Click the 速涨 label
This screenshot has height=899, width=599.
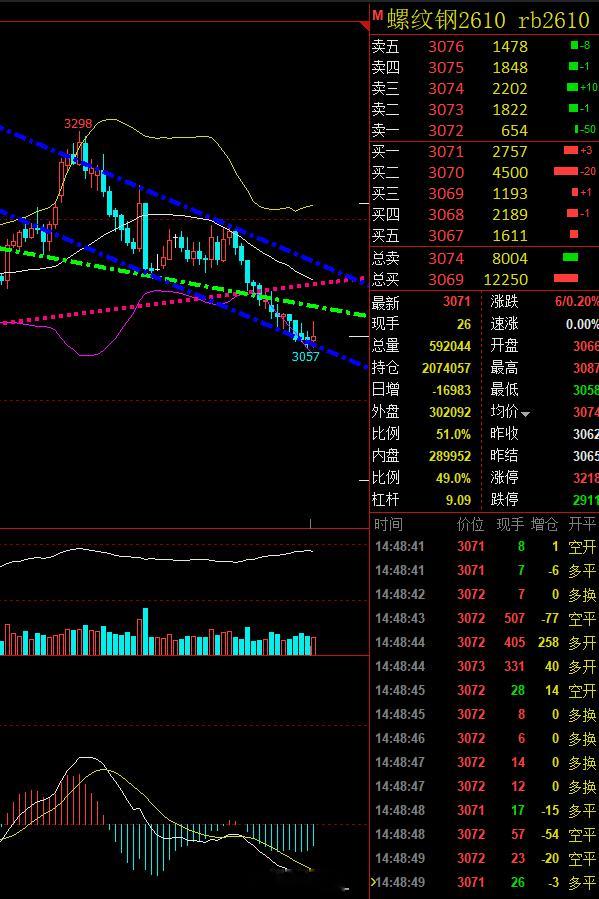pos(504,324)
